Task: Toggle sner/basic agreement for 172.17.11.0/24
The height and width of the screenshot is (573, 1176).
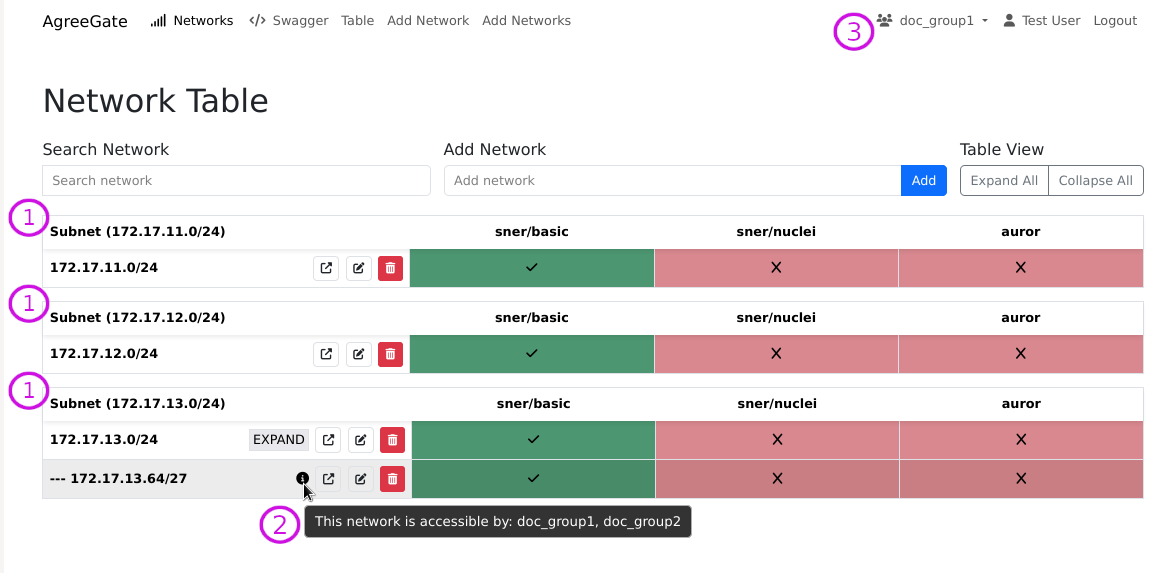Action: pyautogui.click(x=531, y=268)
